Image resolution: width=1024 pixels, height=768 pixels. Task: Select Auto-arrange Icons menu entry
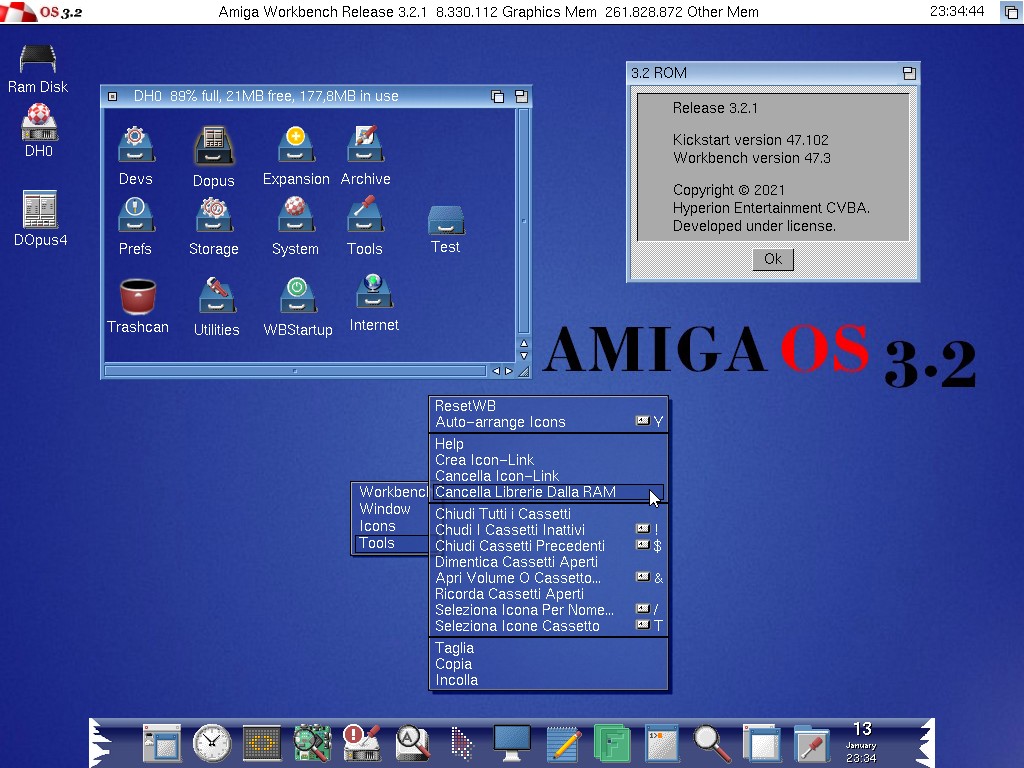(500, 422)
